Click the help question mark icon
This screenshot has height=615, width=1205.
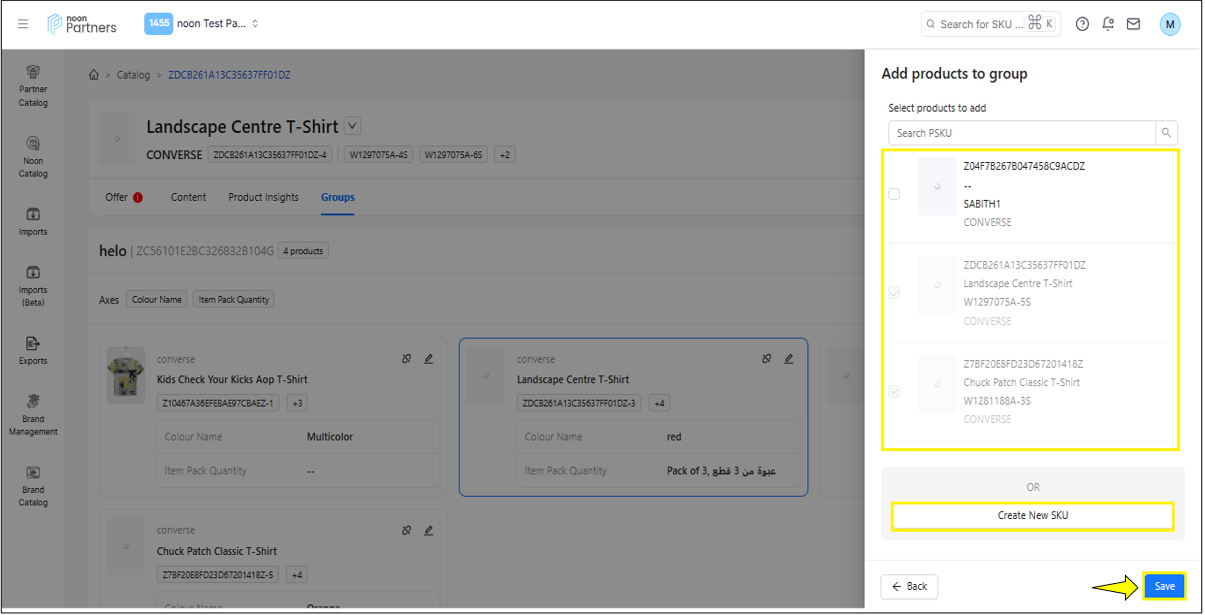[1082, 24]
